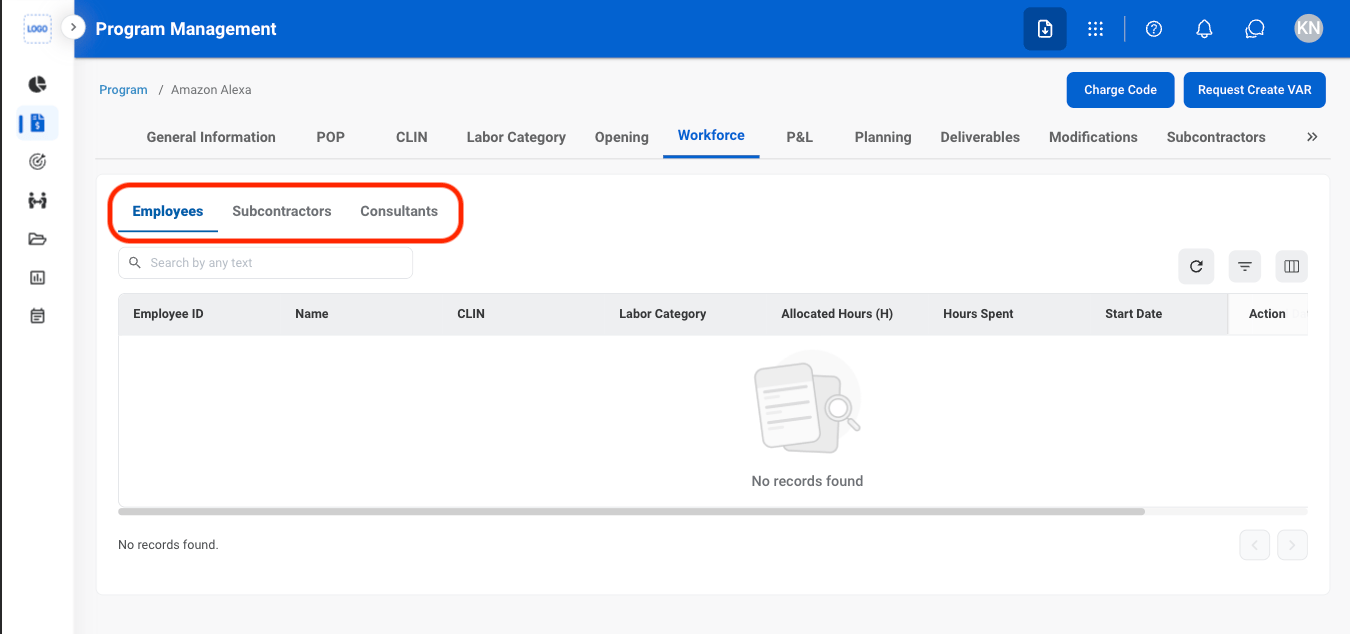Viewport: 1350px width, 634px height.
Task: Select the Consultants sub-tab
Action: (399, 211)
